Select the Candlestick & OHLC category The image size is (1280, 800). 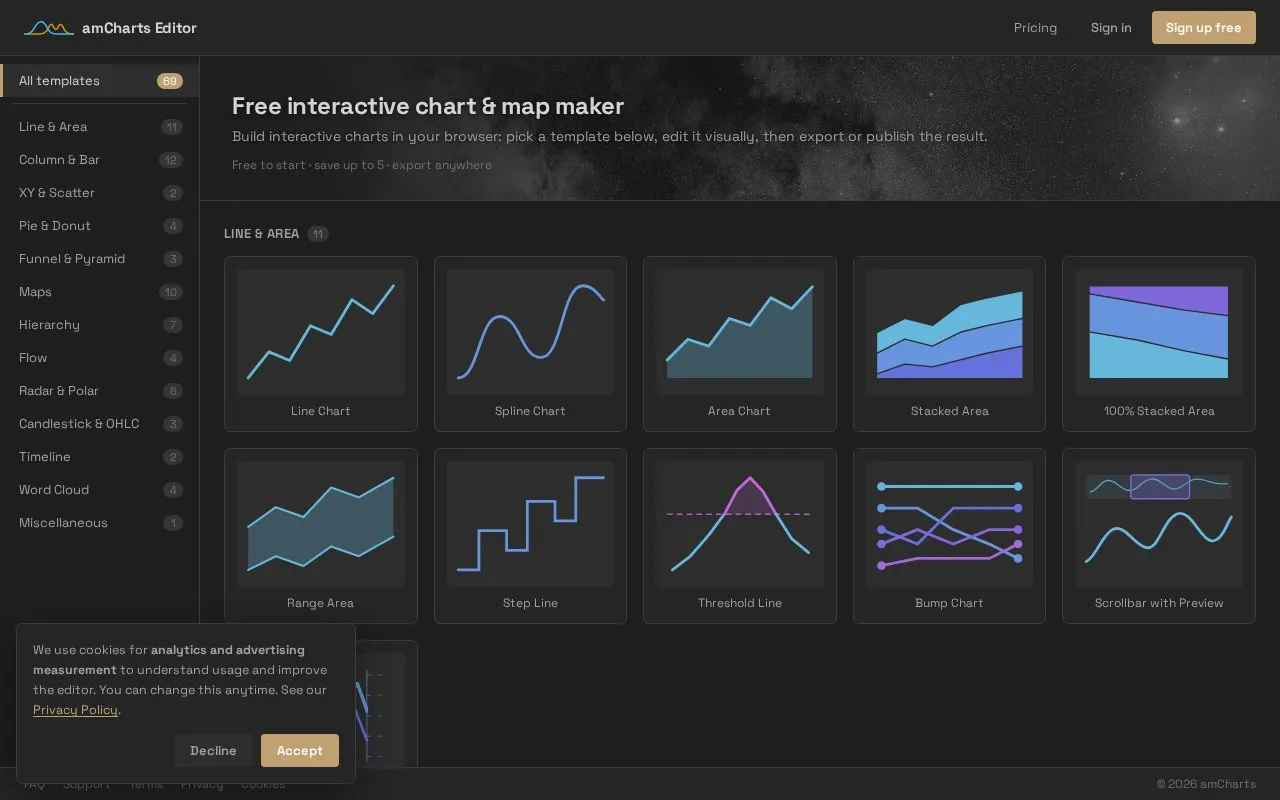pyautogui.click(x=100, y=424)
